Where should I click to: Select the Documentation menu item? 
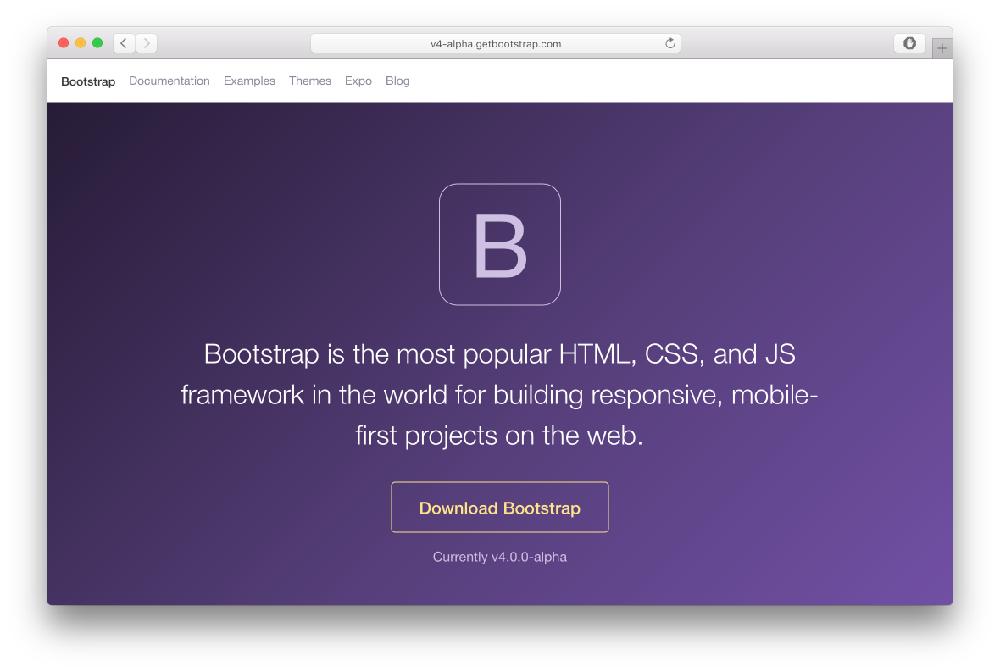point(168,81)
